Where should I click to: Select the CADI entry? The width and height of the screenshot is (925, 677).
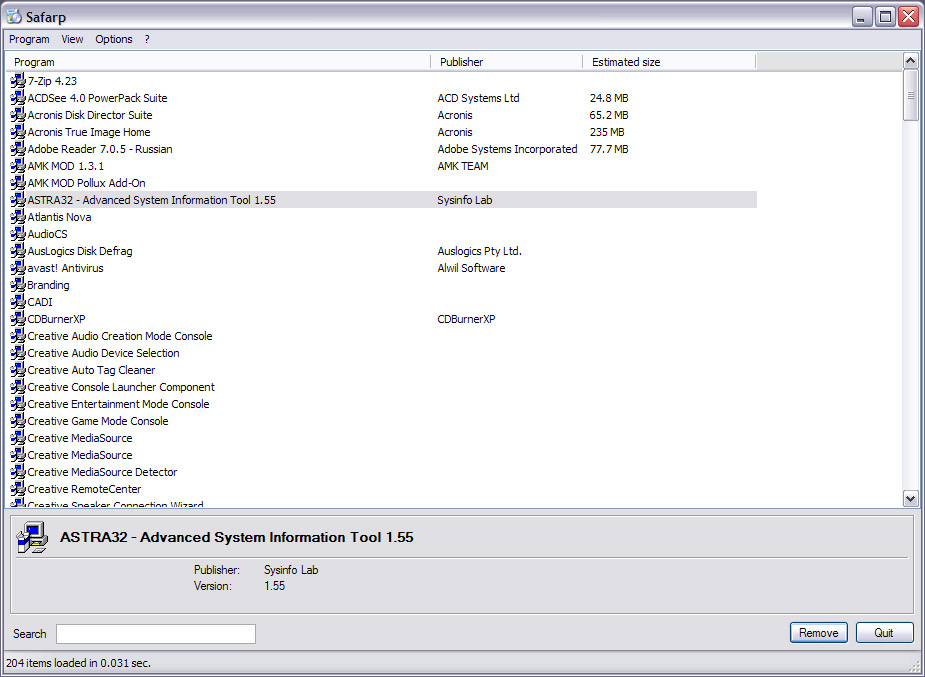tap(40, 302)
